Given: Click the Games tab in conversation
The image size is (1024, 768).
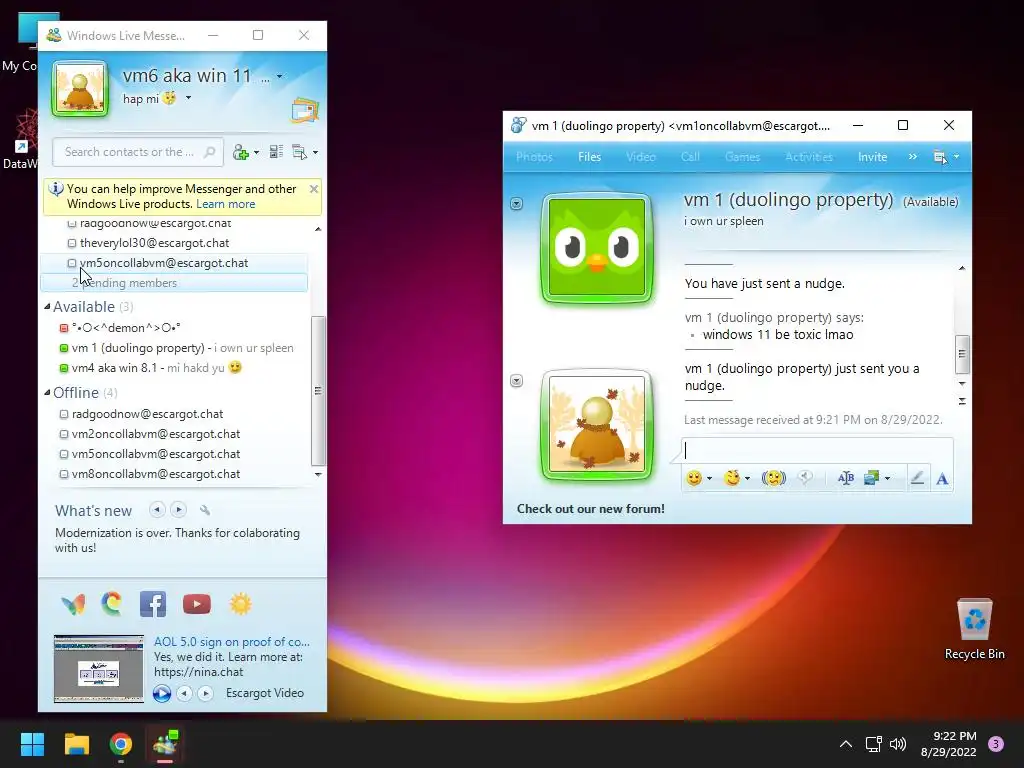Looking at the screenshot, I should 742,157.
